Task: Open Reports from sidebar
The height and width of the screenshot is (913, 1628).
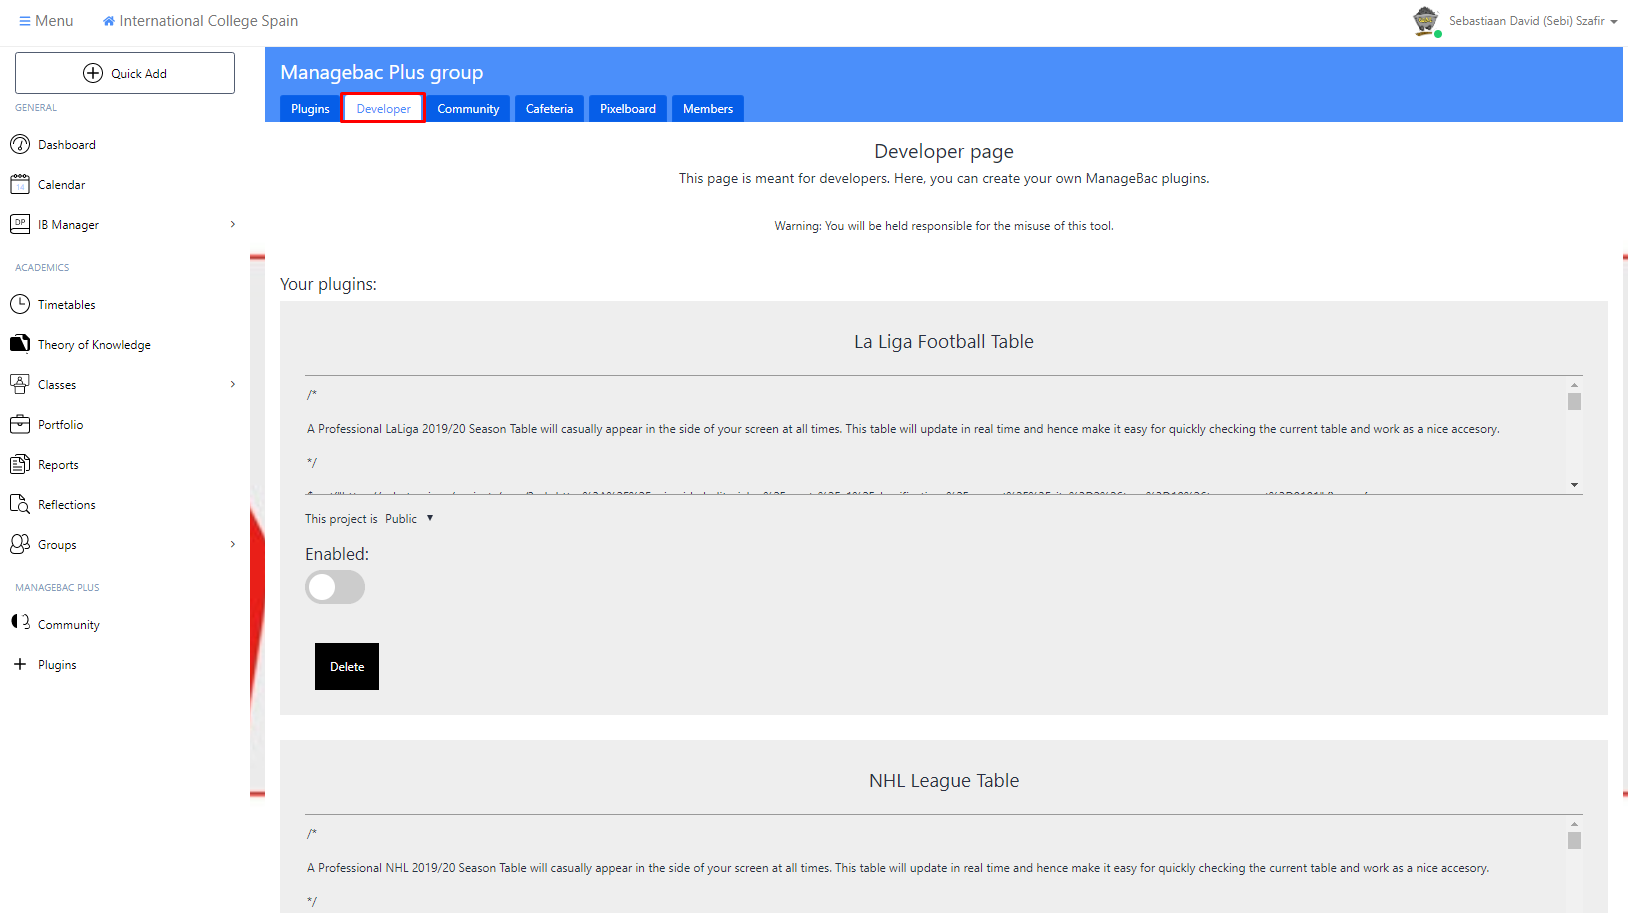Action: pos(58,465)
